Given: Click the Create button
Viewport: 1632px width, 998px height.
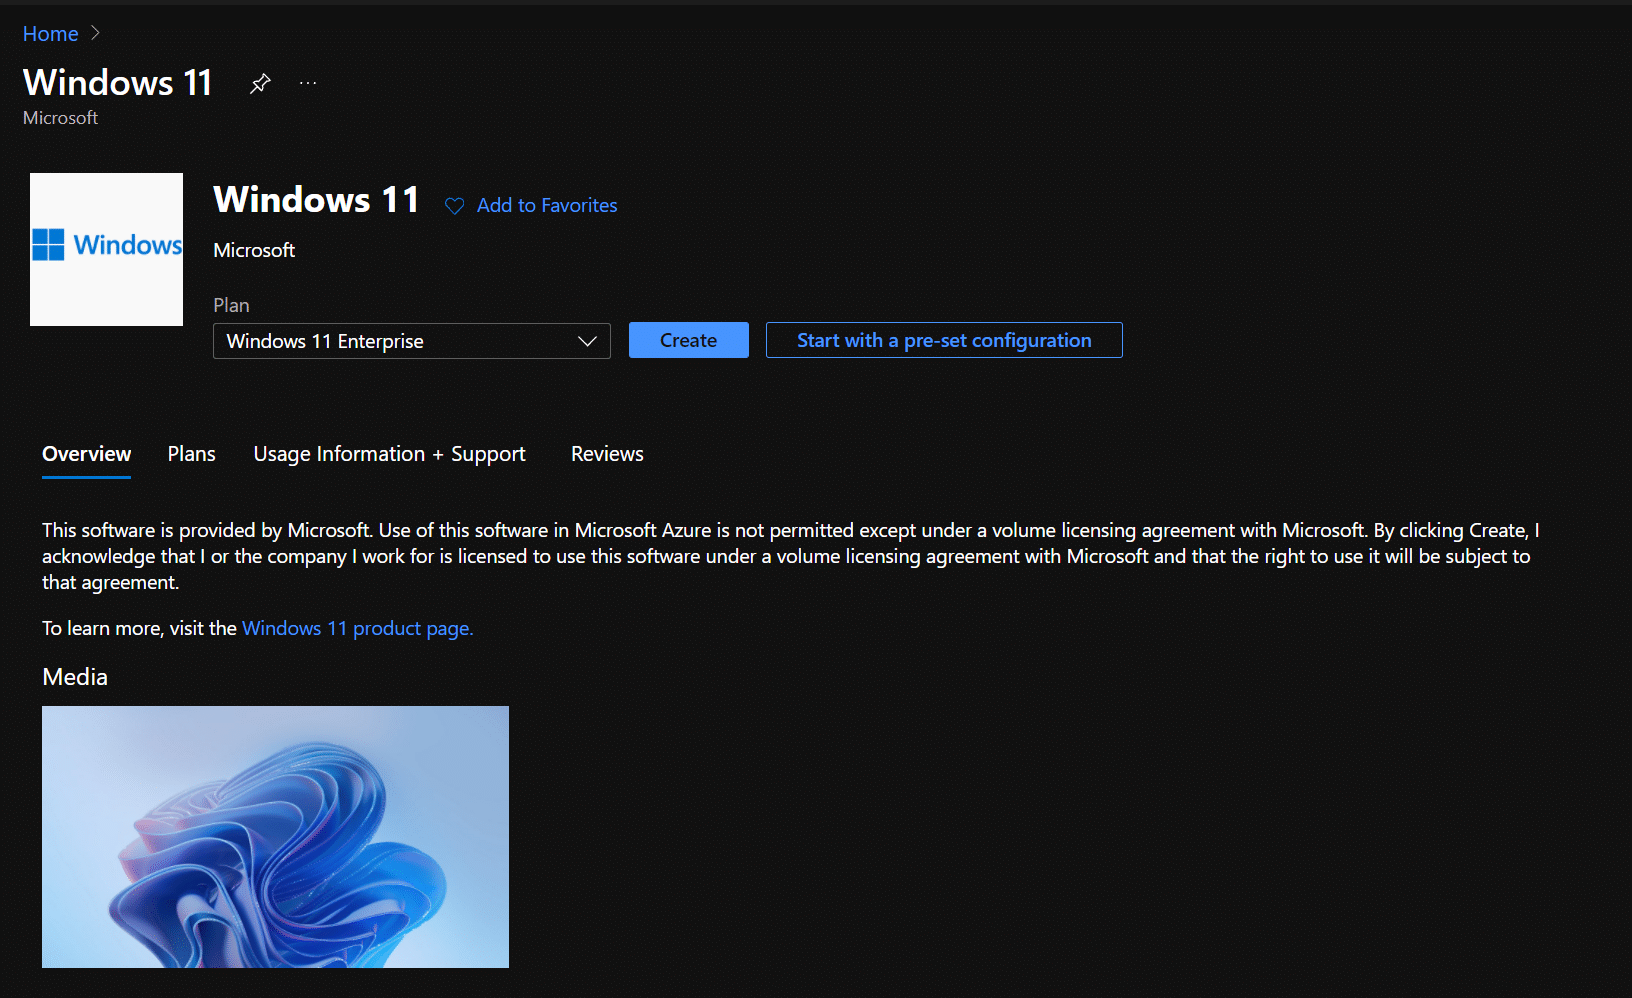Looking at the screenshot, I should pos(689,340).
